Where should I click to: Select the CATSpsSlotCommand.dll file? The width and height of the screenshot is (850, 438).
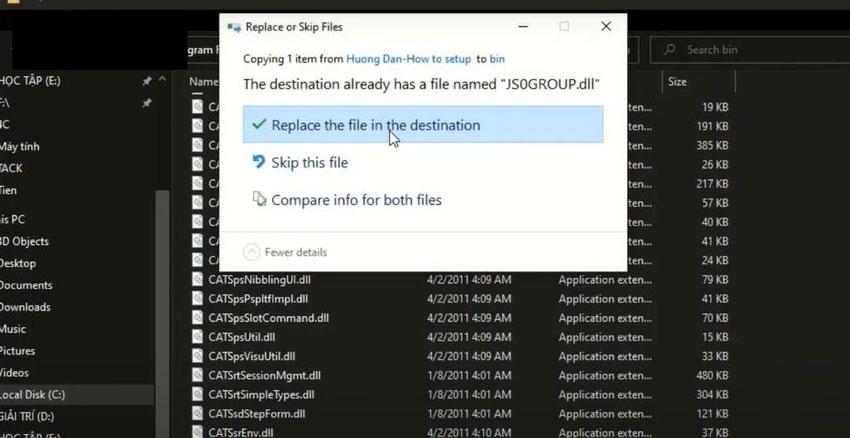coord(268,317)
